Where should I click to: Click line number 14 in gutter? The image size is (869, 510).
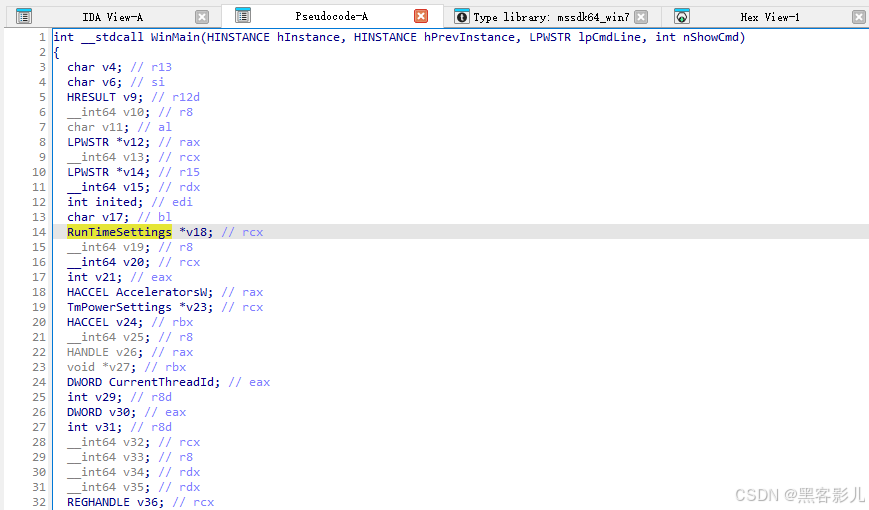coord(39,232)
